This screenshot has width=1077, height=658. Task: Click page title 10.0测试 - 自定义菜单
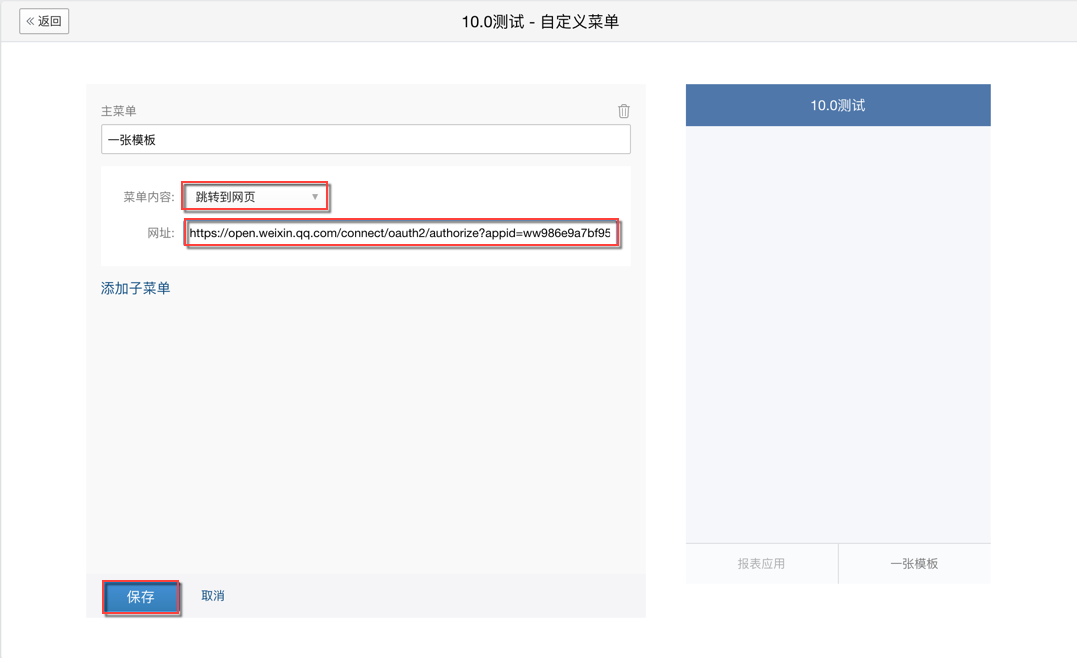tap(540, 21)
